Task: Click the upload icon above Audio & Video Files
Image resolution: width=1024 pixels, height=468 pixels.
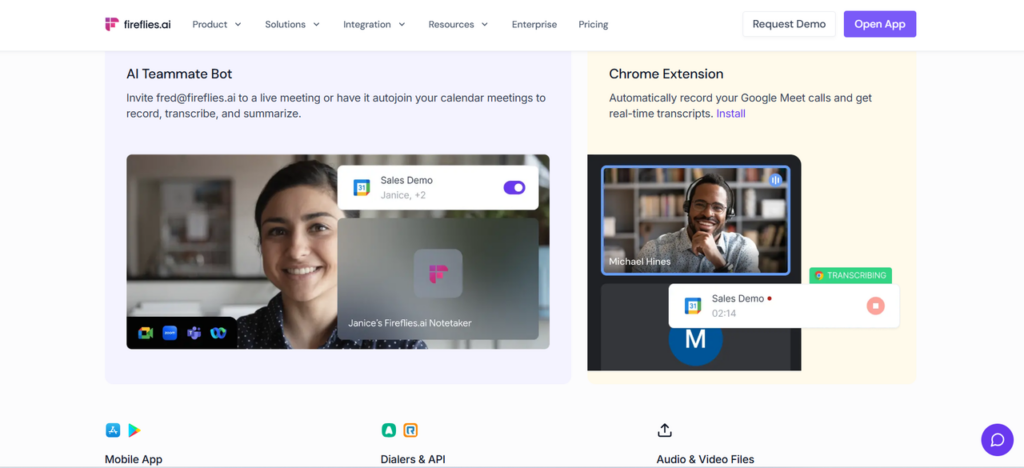Action: pyautogui.click(x=664, y=430)
